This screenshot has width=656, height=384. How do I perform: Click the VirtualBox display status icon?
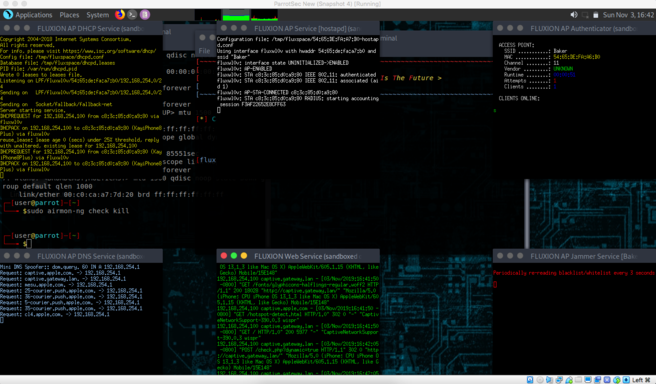[x=588, y=380]
